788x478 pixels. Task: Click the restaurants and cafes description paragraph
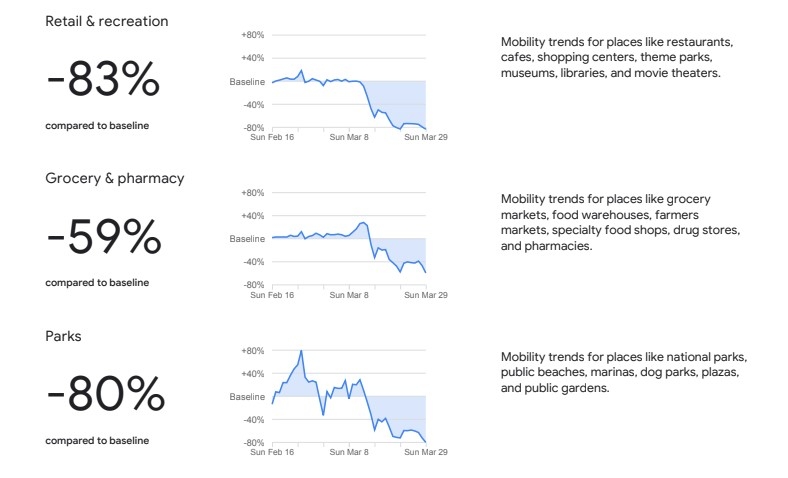(x=617, y=58)
